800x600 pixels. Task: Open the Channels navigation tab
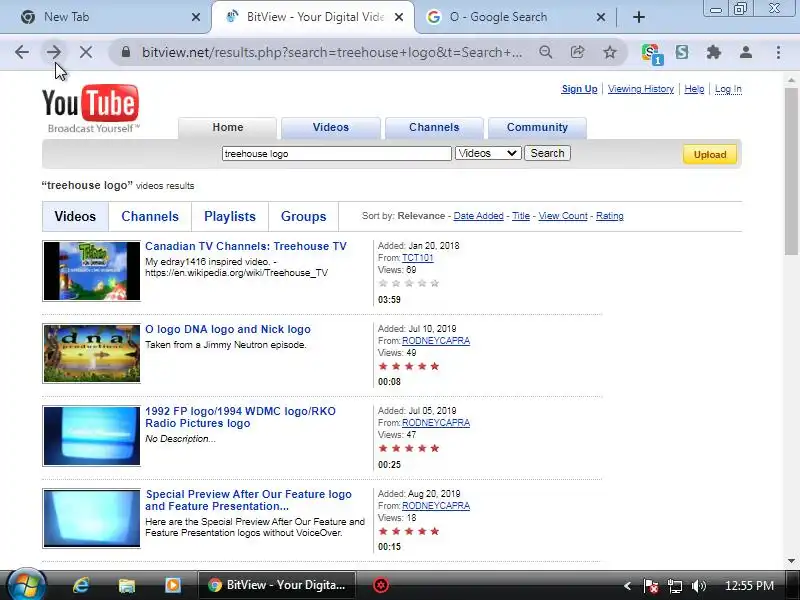tap(434, 128)
